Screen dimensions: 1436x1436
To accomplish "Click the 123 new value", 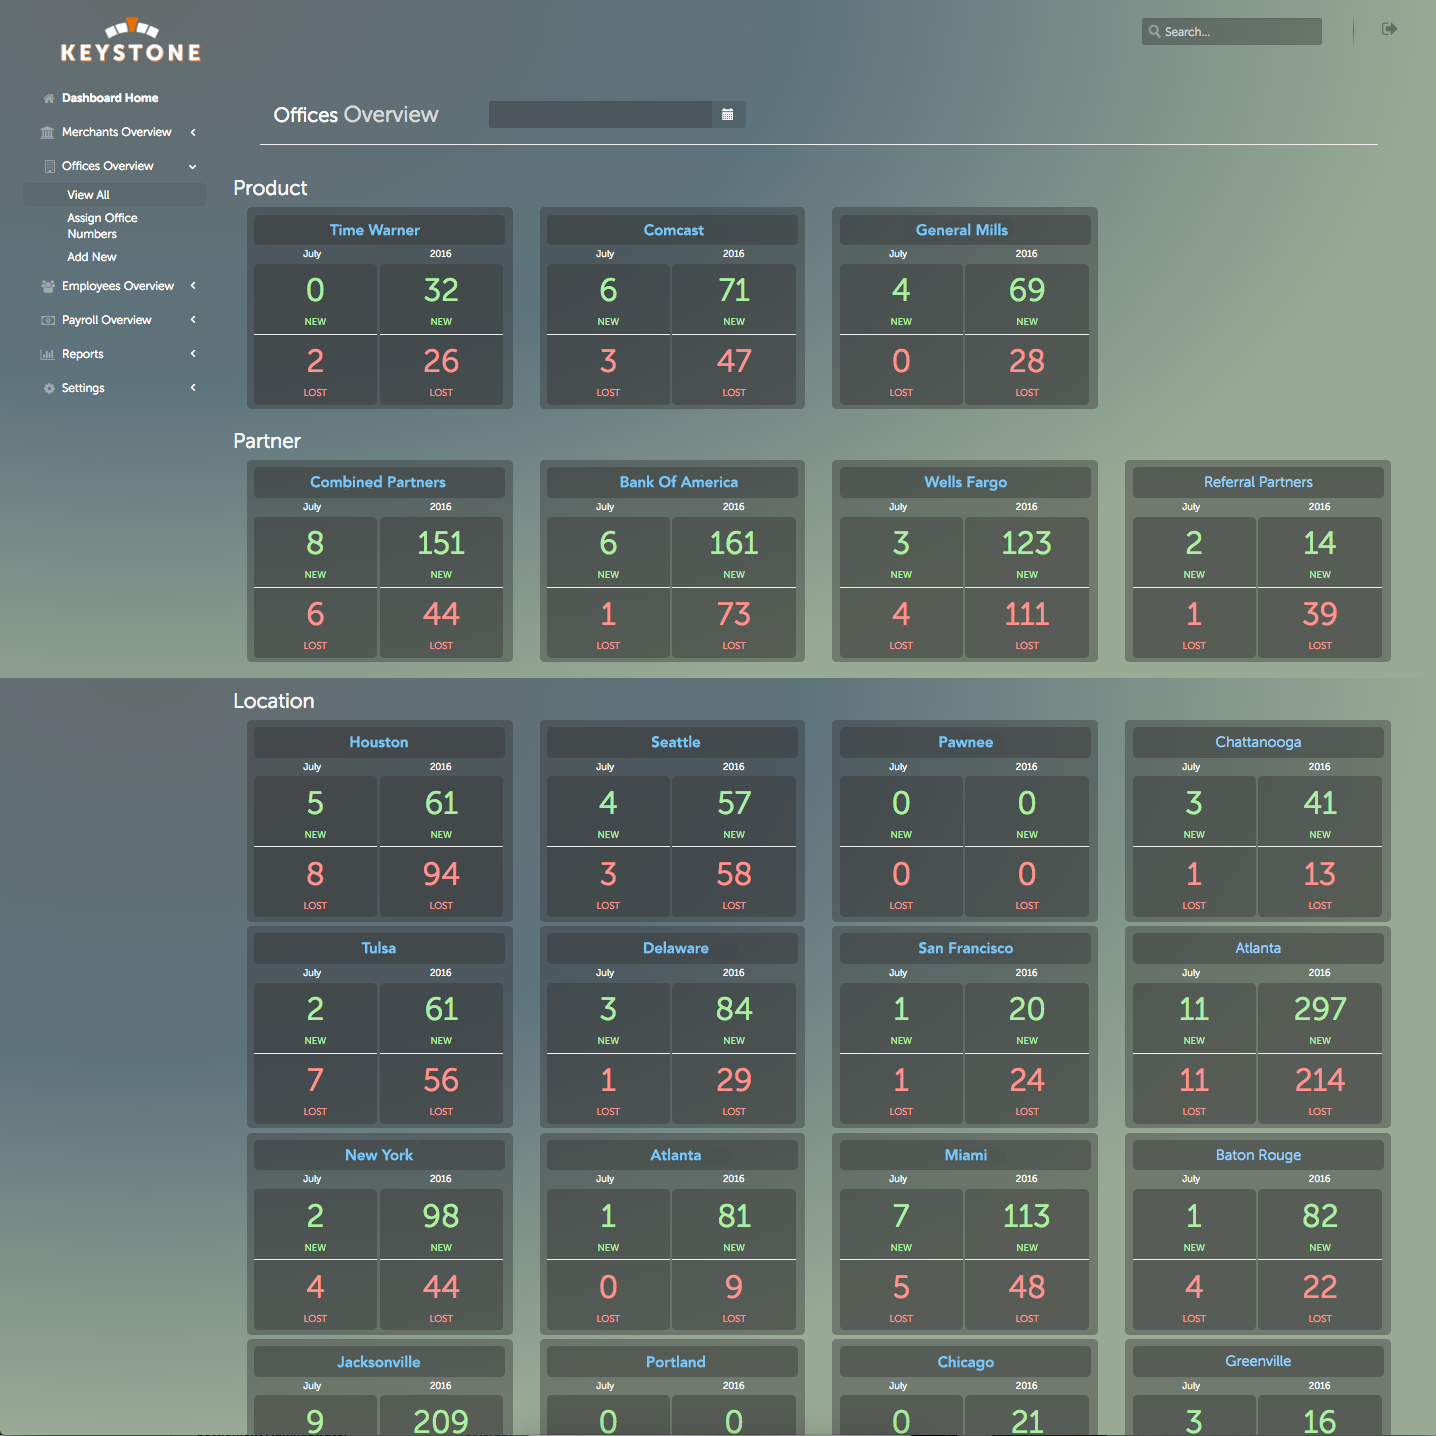I will click(1027, 543).
